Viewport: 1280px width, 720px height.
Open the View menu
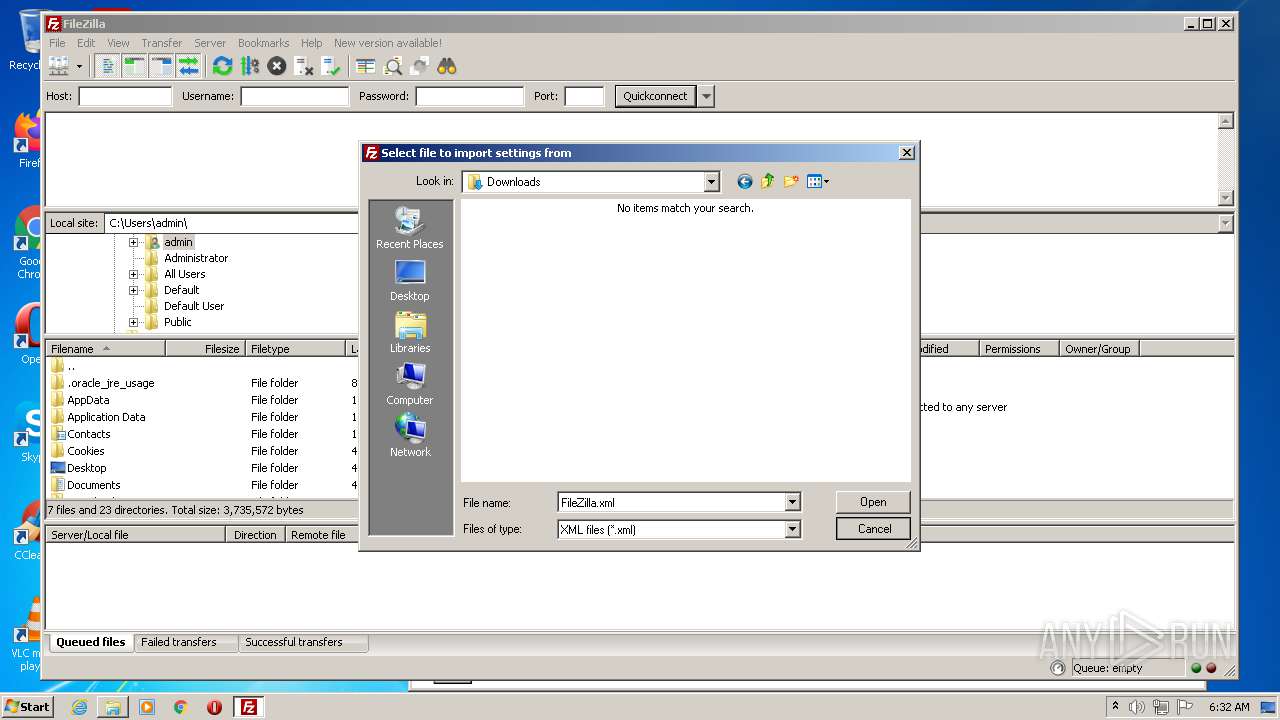[x=118, y=43]
